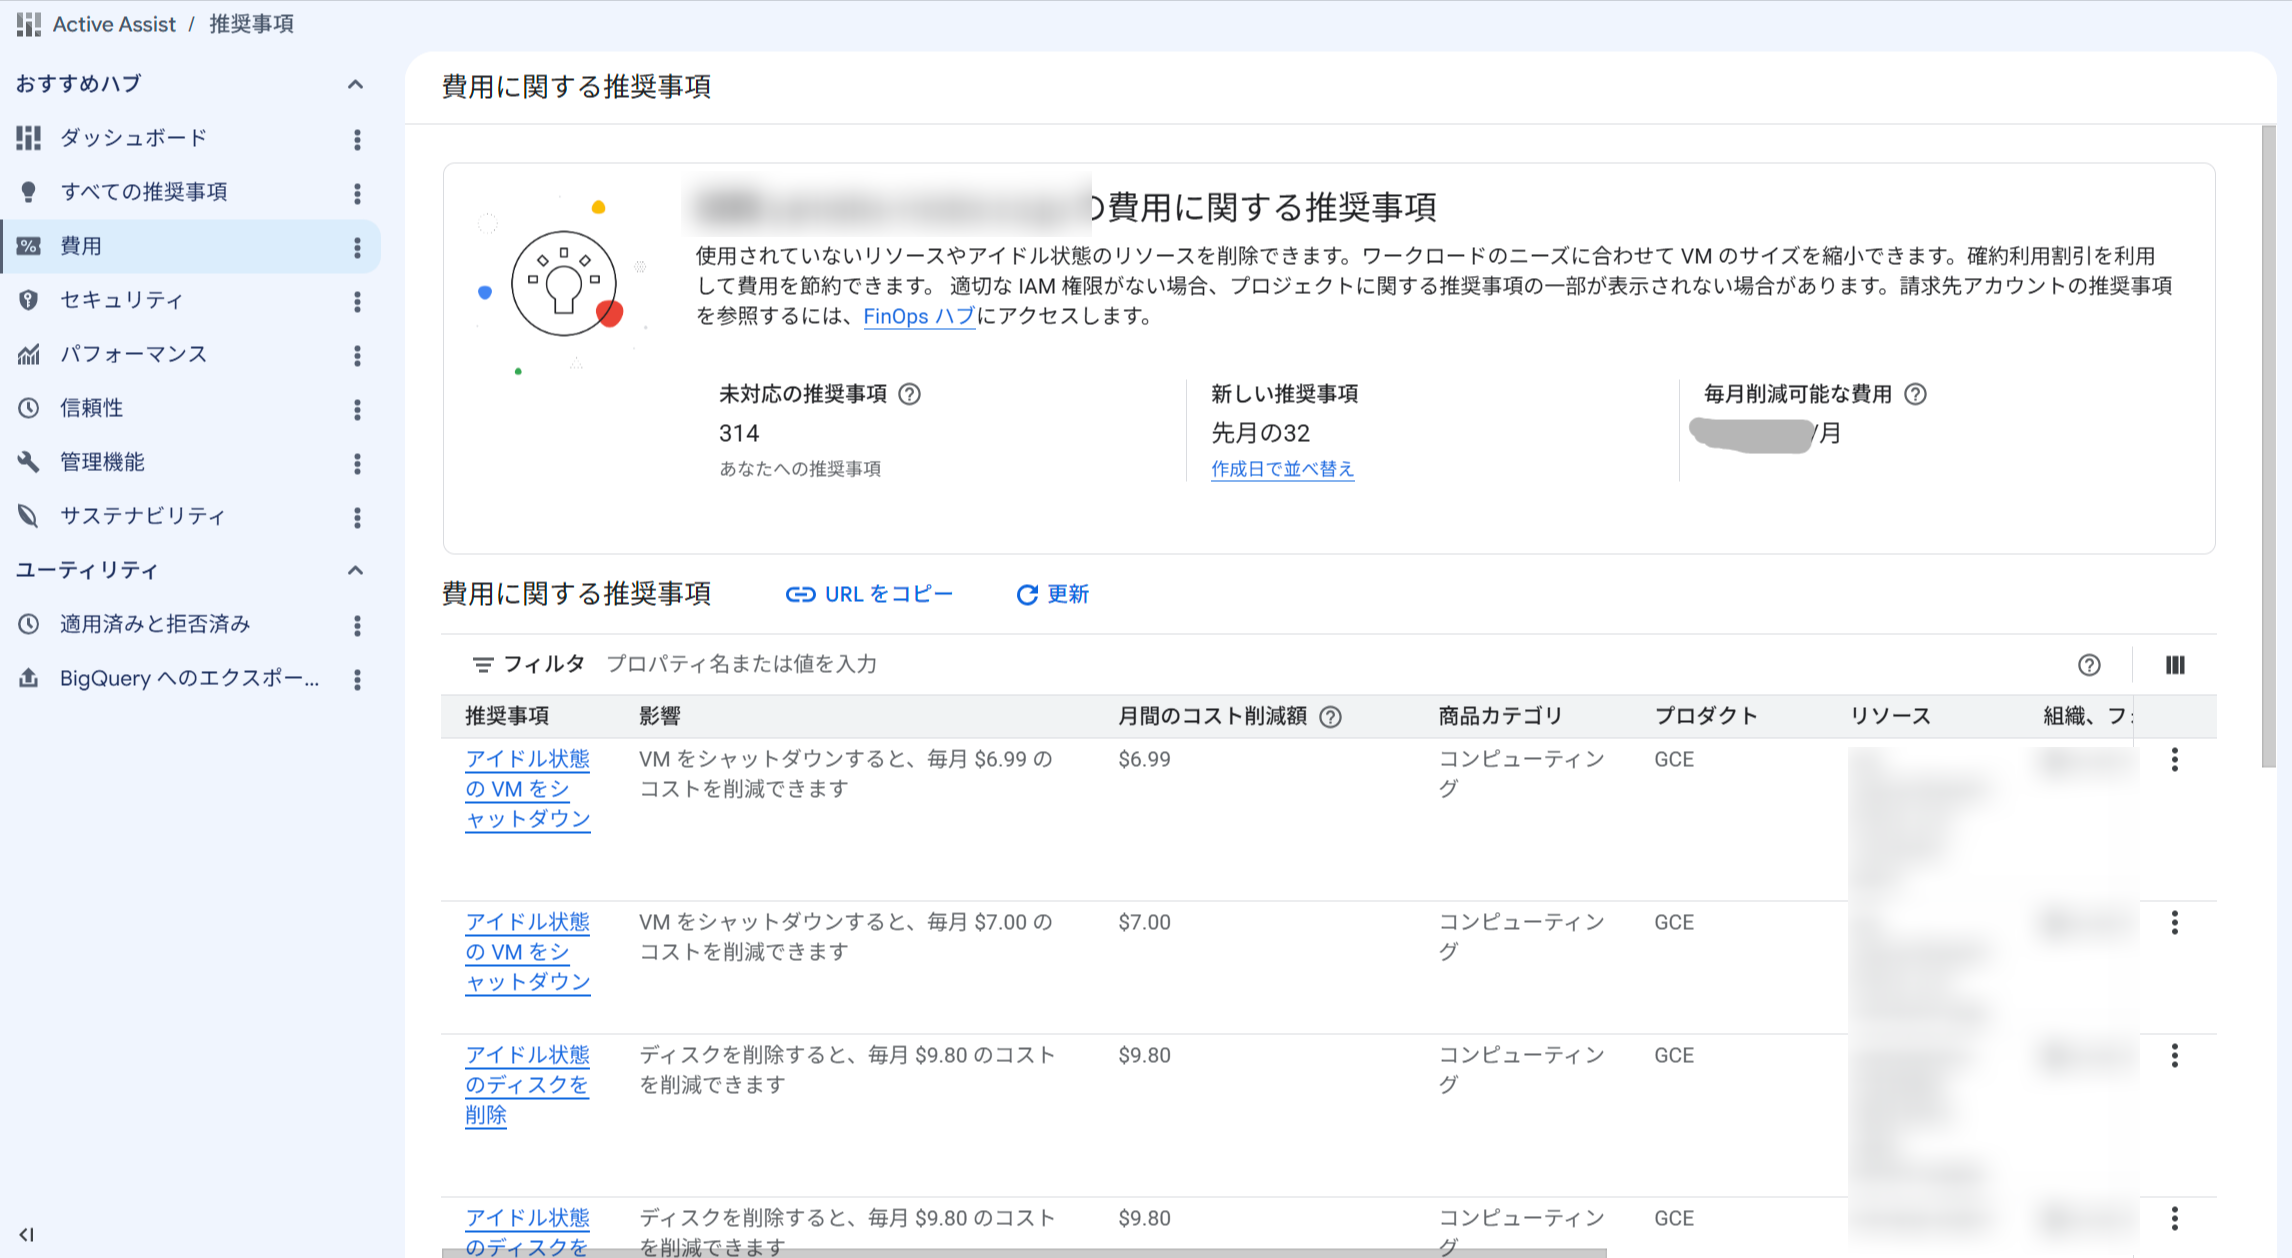Click the 推奨事項 breadcrumb text

coord(251,24)
